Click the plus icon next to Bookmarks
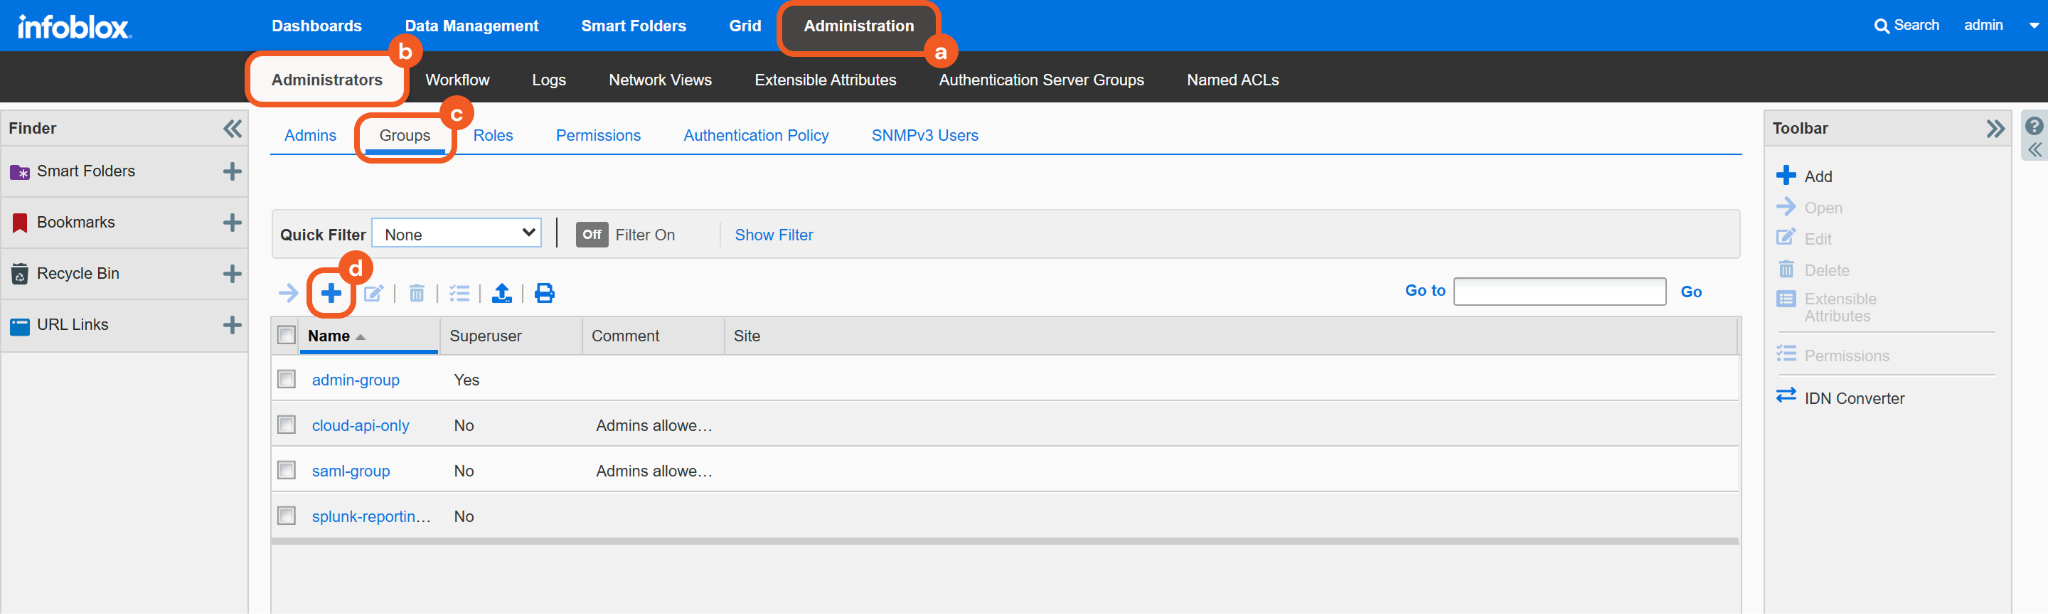Screen dimensions: 2048x614 click(x=232, y=223)
